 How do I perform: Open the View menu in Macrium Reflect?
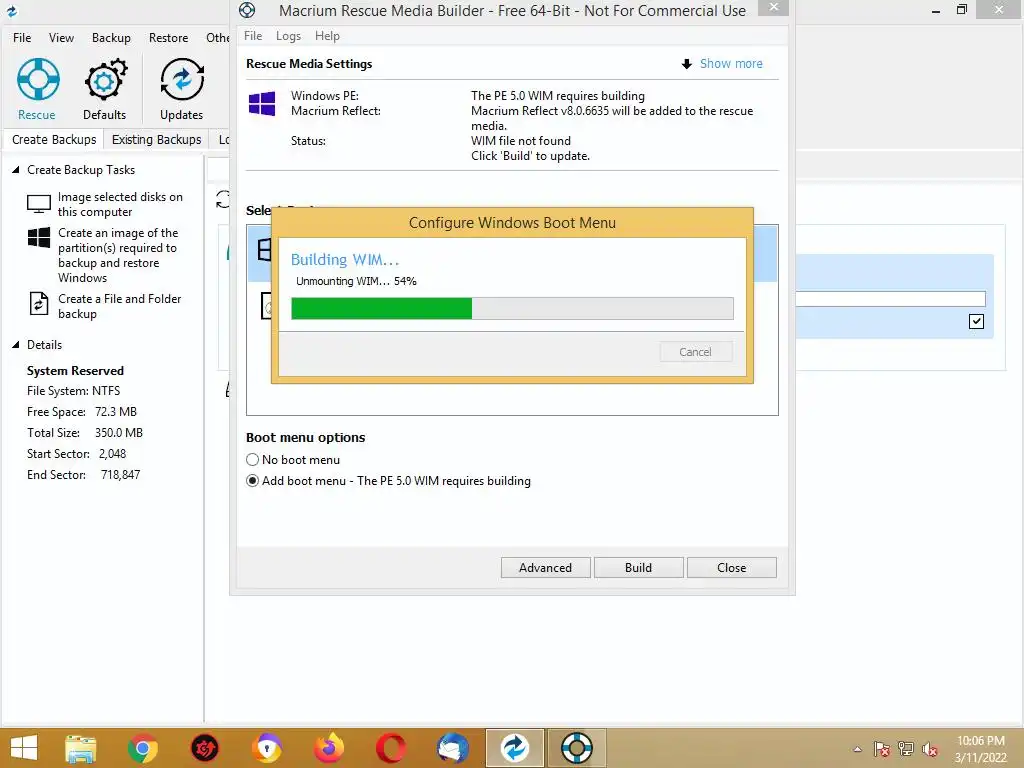click(x=61, y=38)
